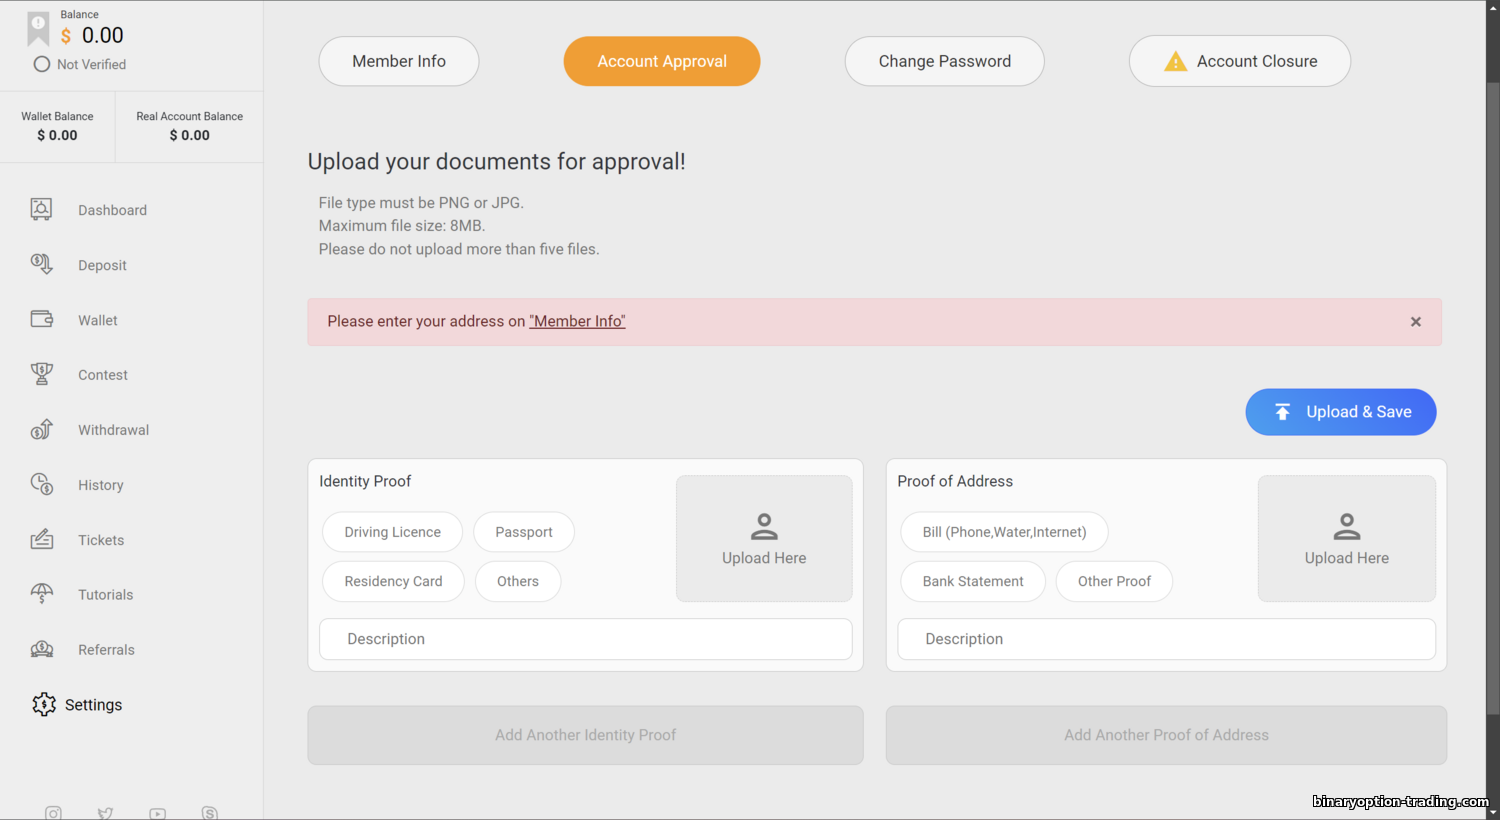
Task: Click Identity Proof Description field
Action: pos(585,639)
